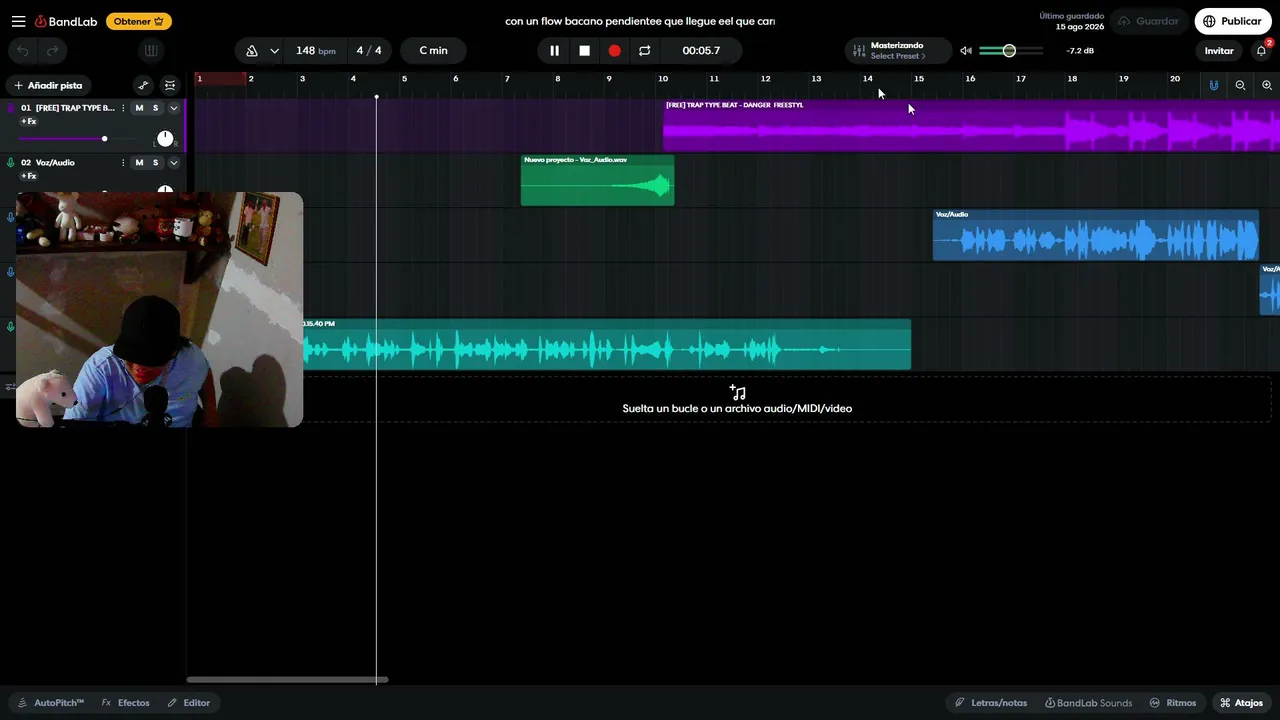Solo track 02 with S button
This screenshot has height=720, width=1280.
(155, 163)
